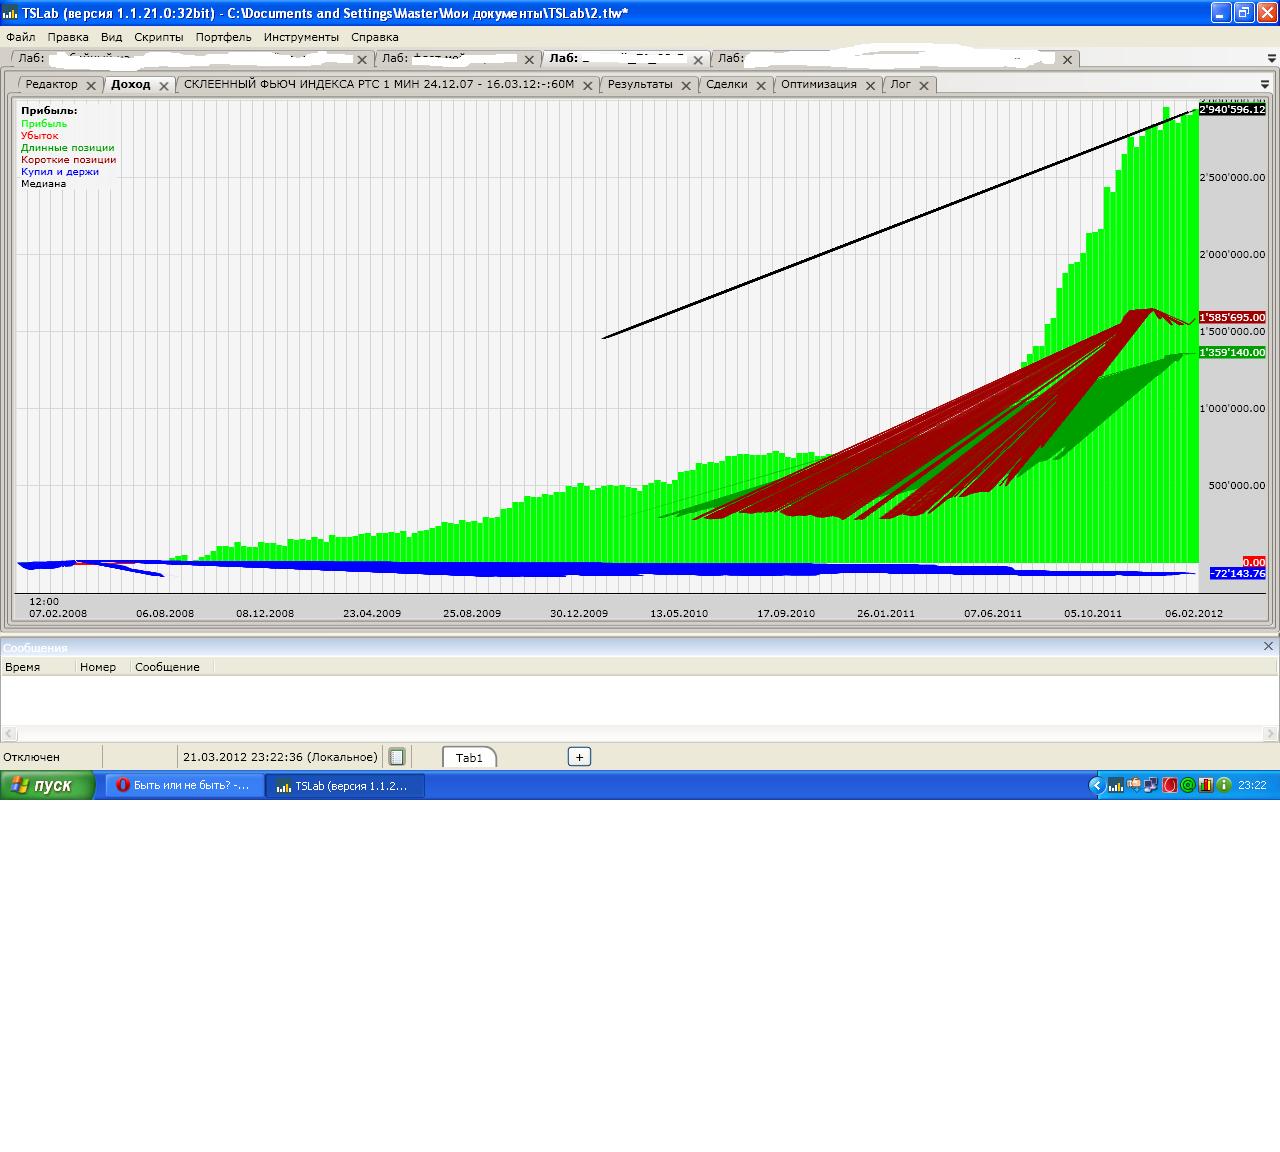The width and height of the screenshot is (1280, 1152).
Task: Click the Длинные позиции legend entry
Action: (x=68, y=147)
